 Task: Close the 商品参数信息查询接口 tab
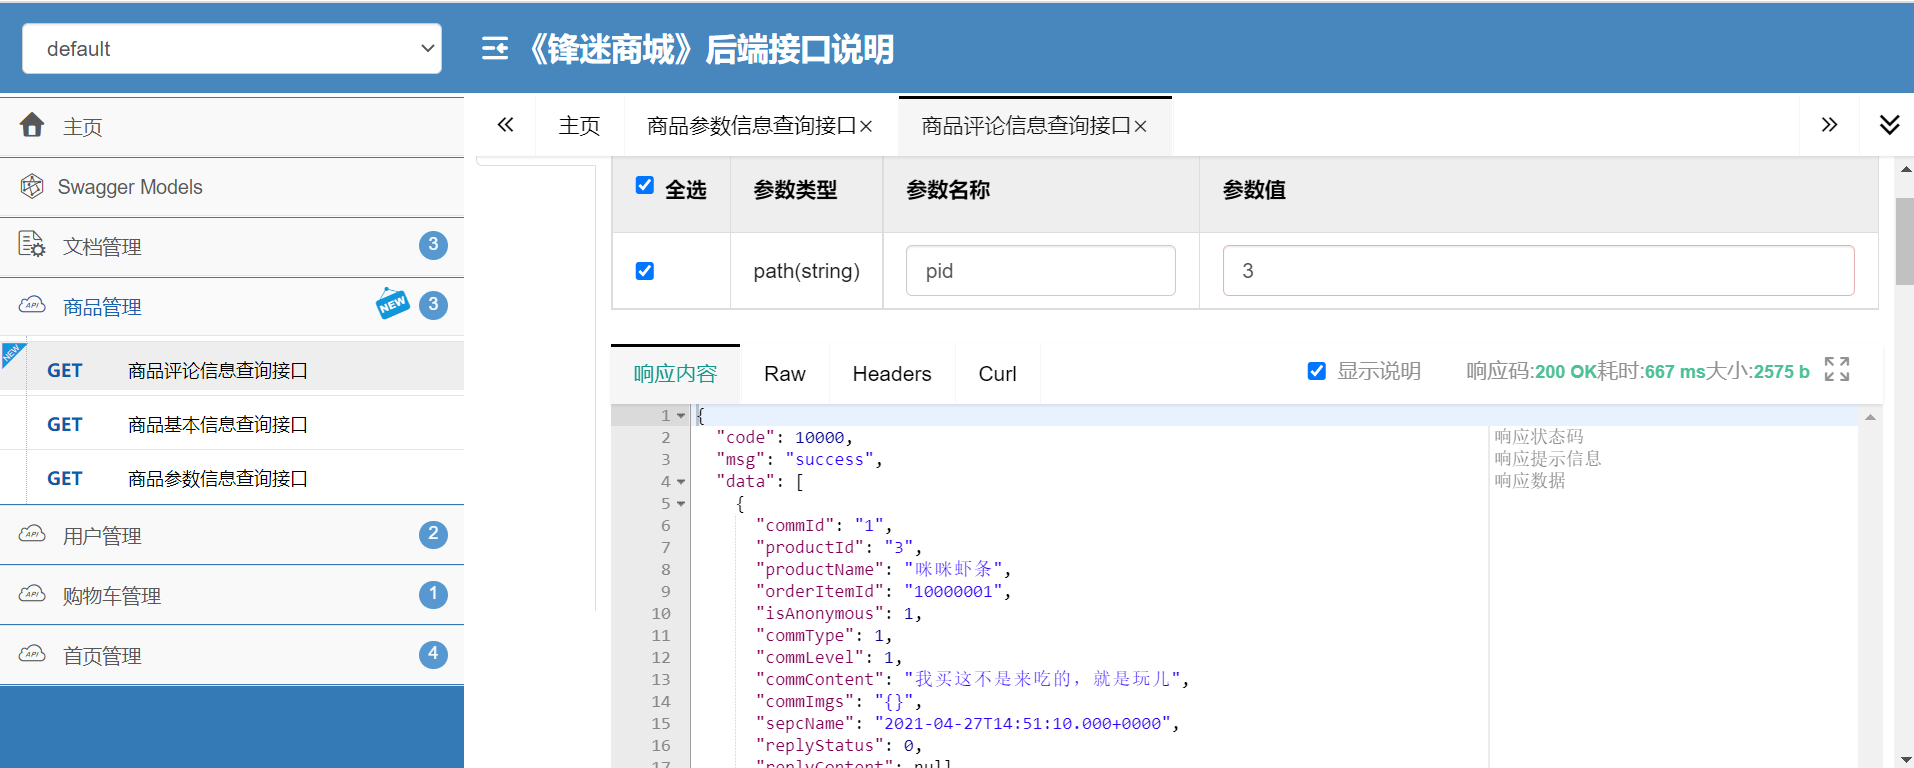click(866, 127)
